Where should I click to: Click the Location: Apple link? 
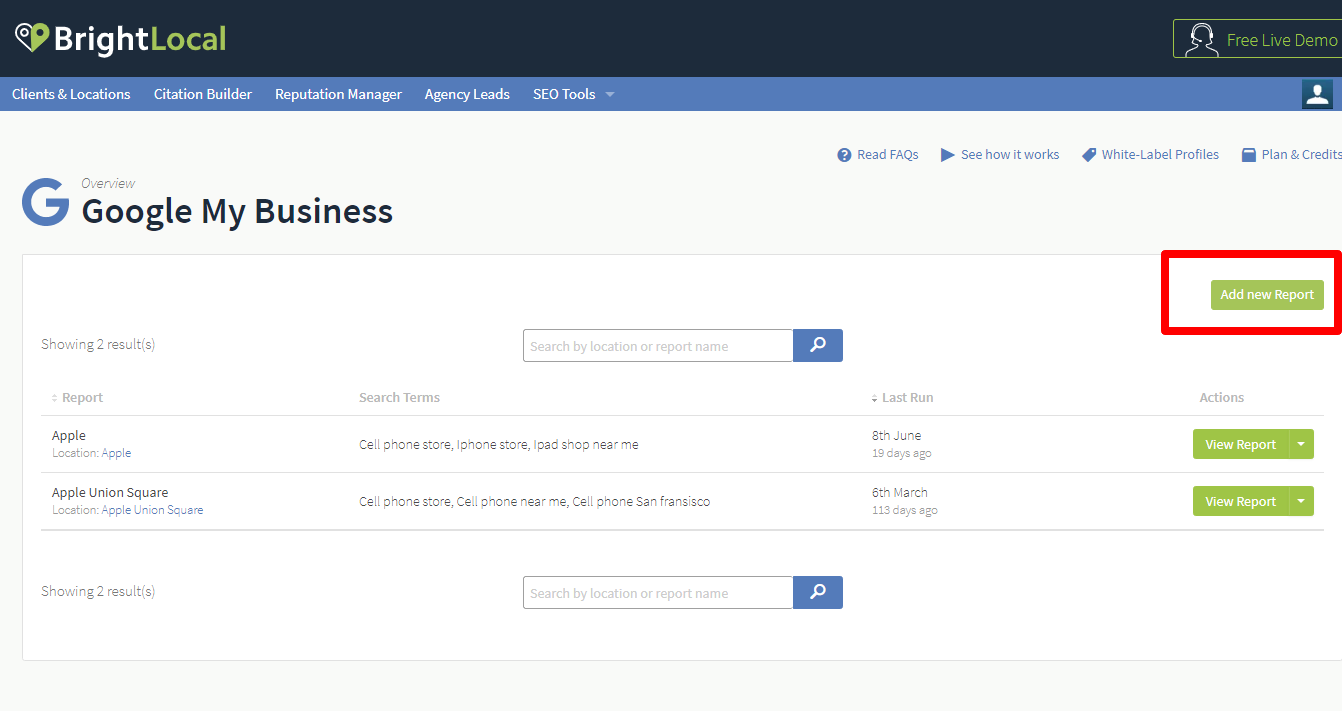coord(116,453)
